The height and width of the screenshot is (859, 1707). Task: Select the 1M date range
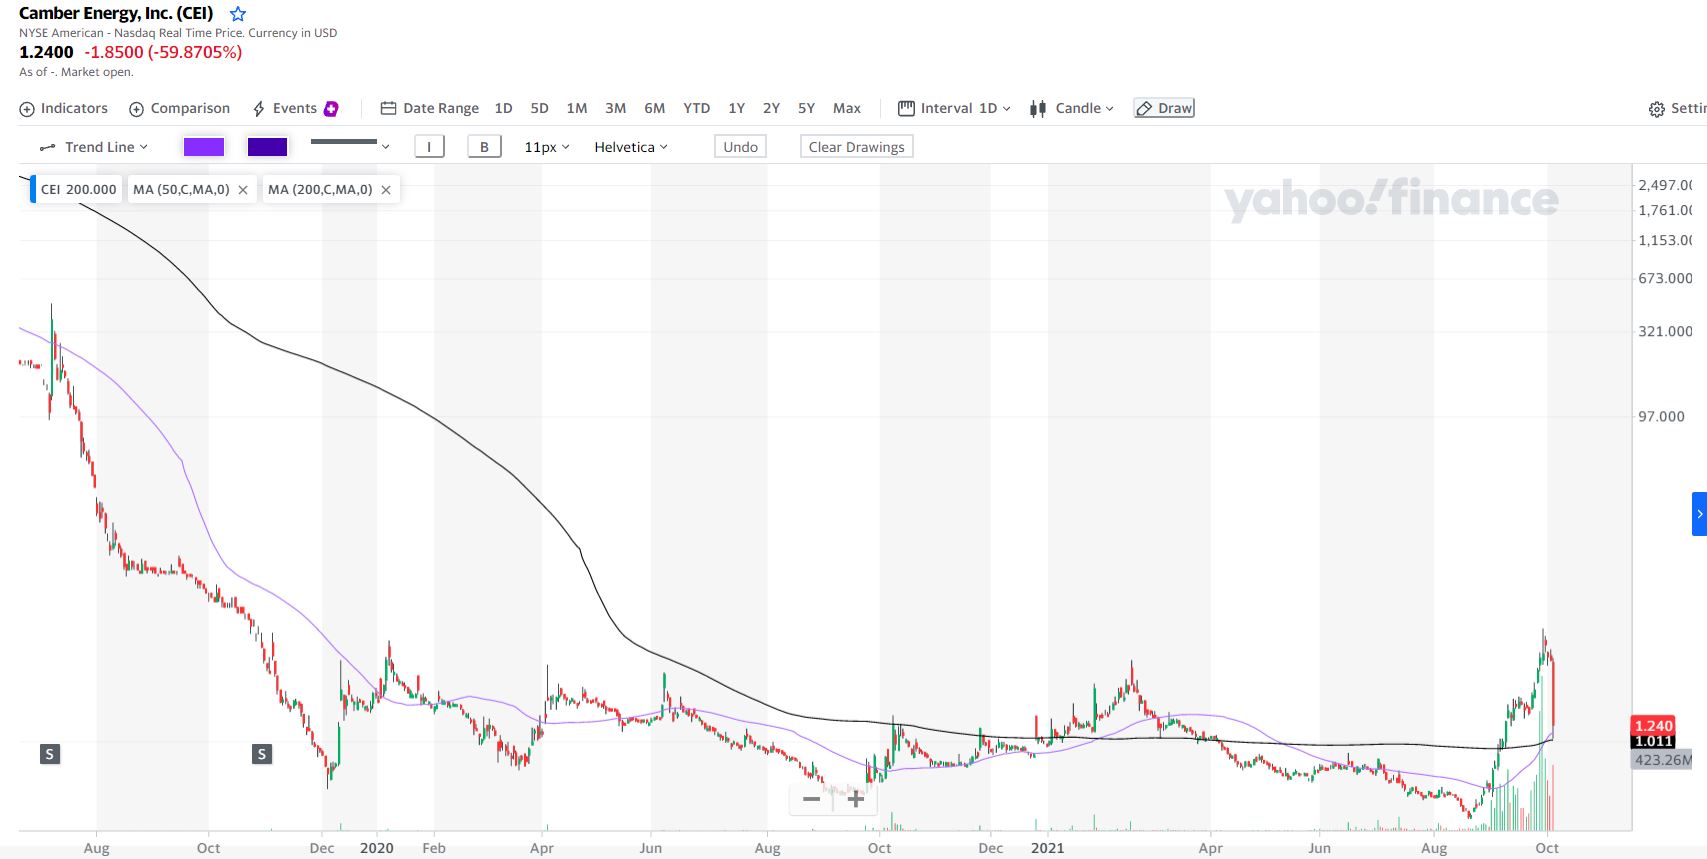(577, 108)
